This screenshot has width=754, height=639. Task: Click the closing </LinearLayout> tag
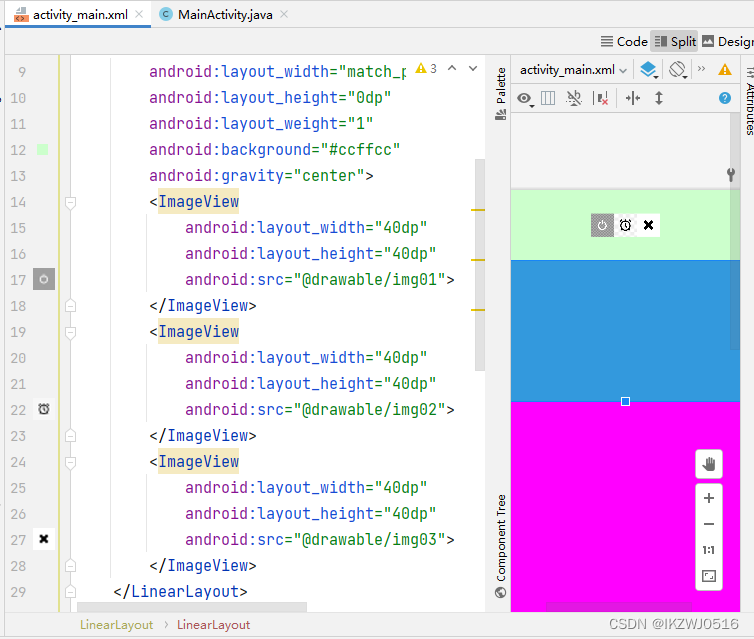tap(180, 591)
